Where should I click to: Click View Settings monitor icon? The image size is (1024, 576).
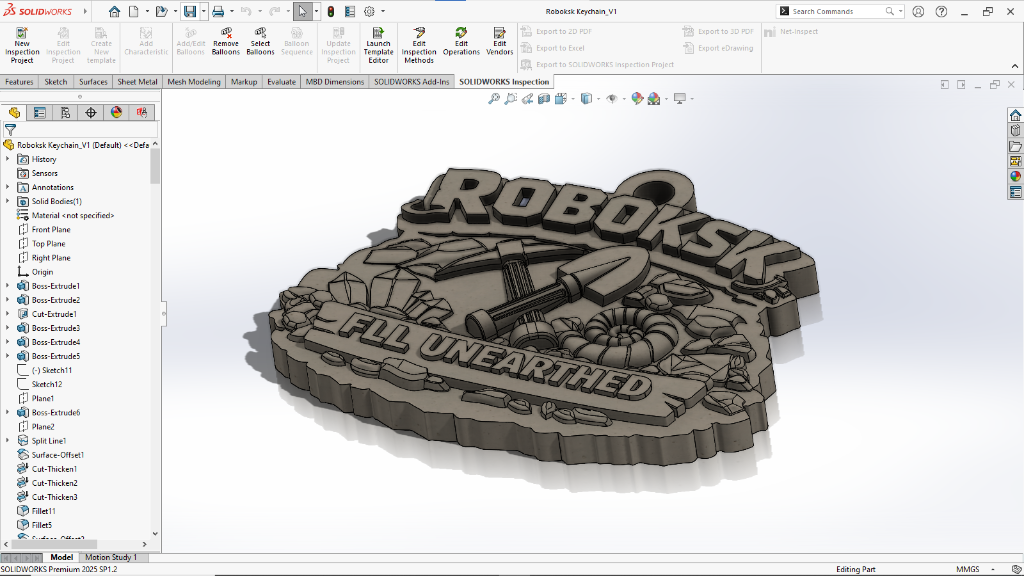[680, 99]
